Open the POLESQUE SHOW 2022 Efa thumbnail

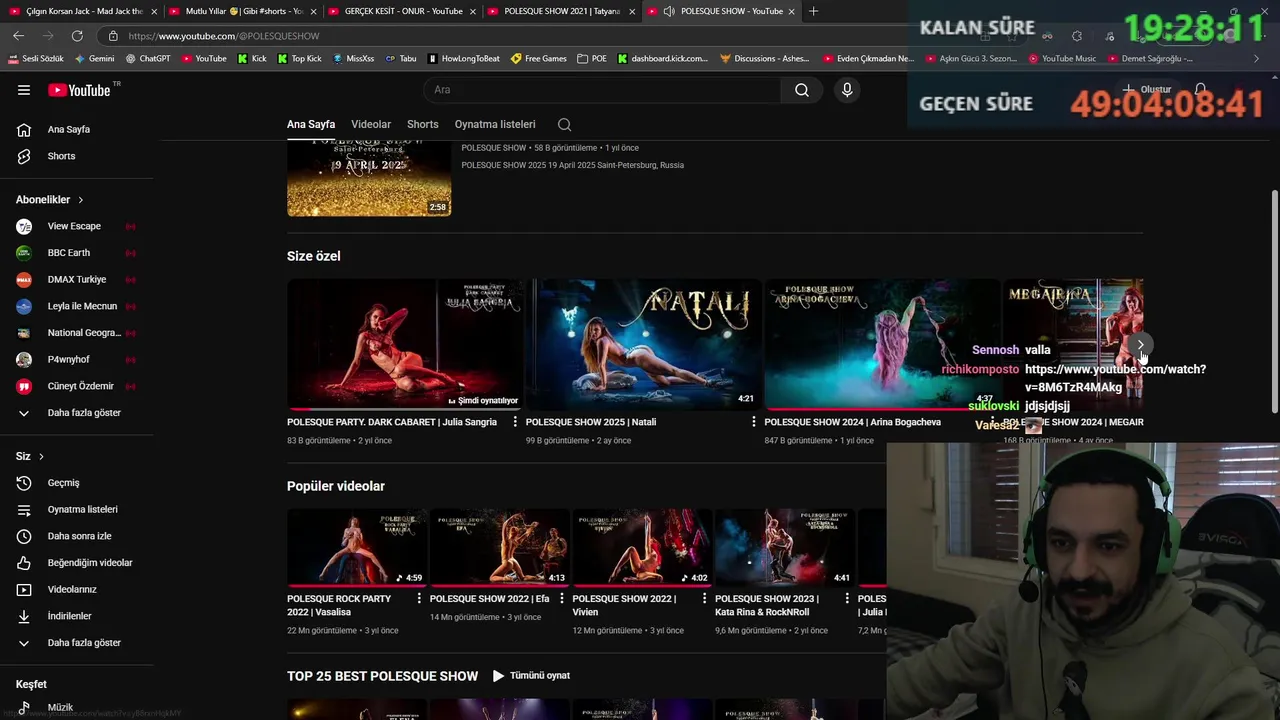click(x=499, y=547)
